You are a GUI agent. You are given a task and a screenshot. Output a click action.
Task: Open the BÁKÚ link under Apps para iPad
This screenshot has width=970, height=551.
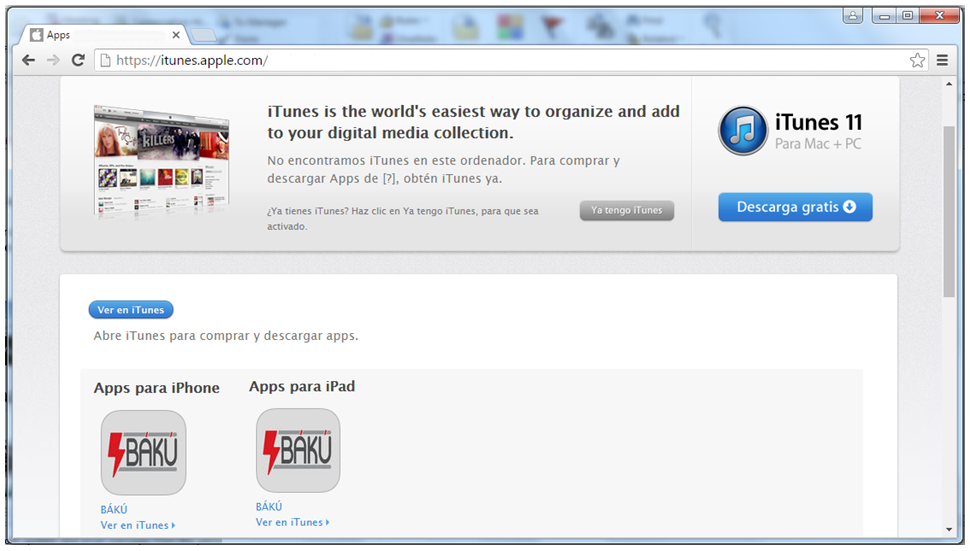(x=269, y=506)
